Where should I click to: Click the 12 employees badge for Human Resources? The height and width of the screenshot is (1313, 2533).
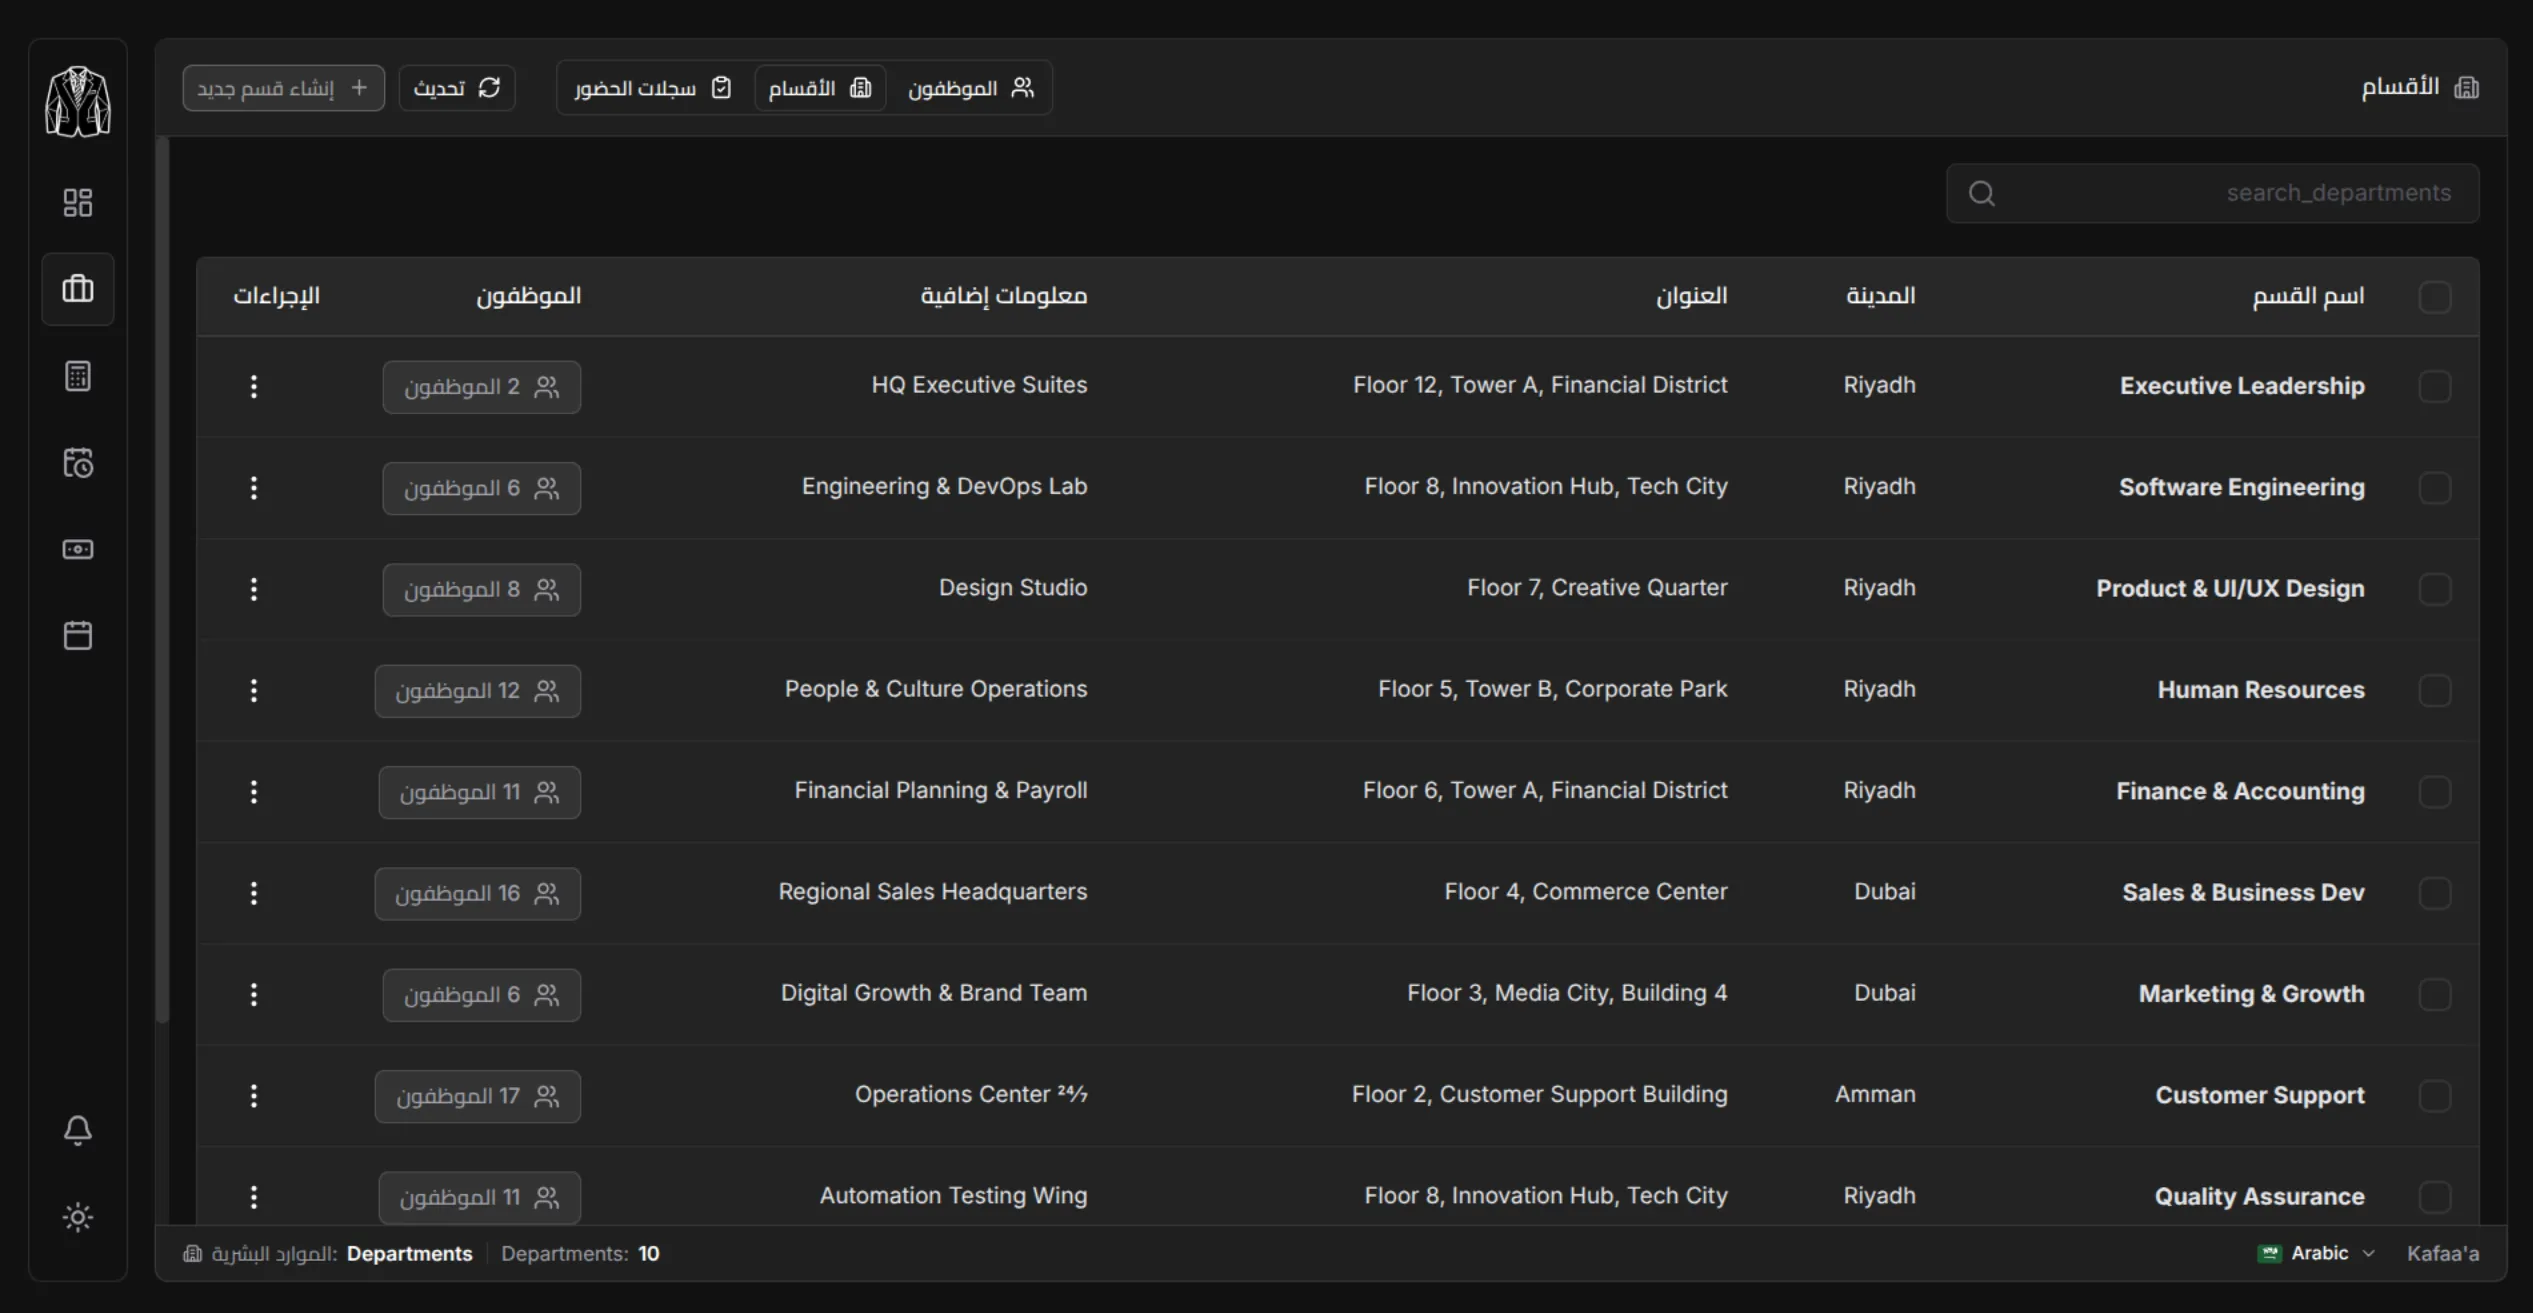(477, 691)
